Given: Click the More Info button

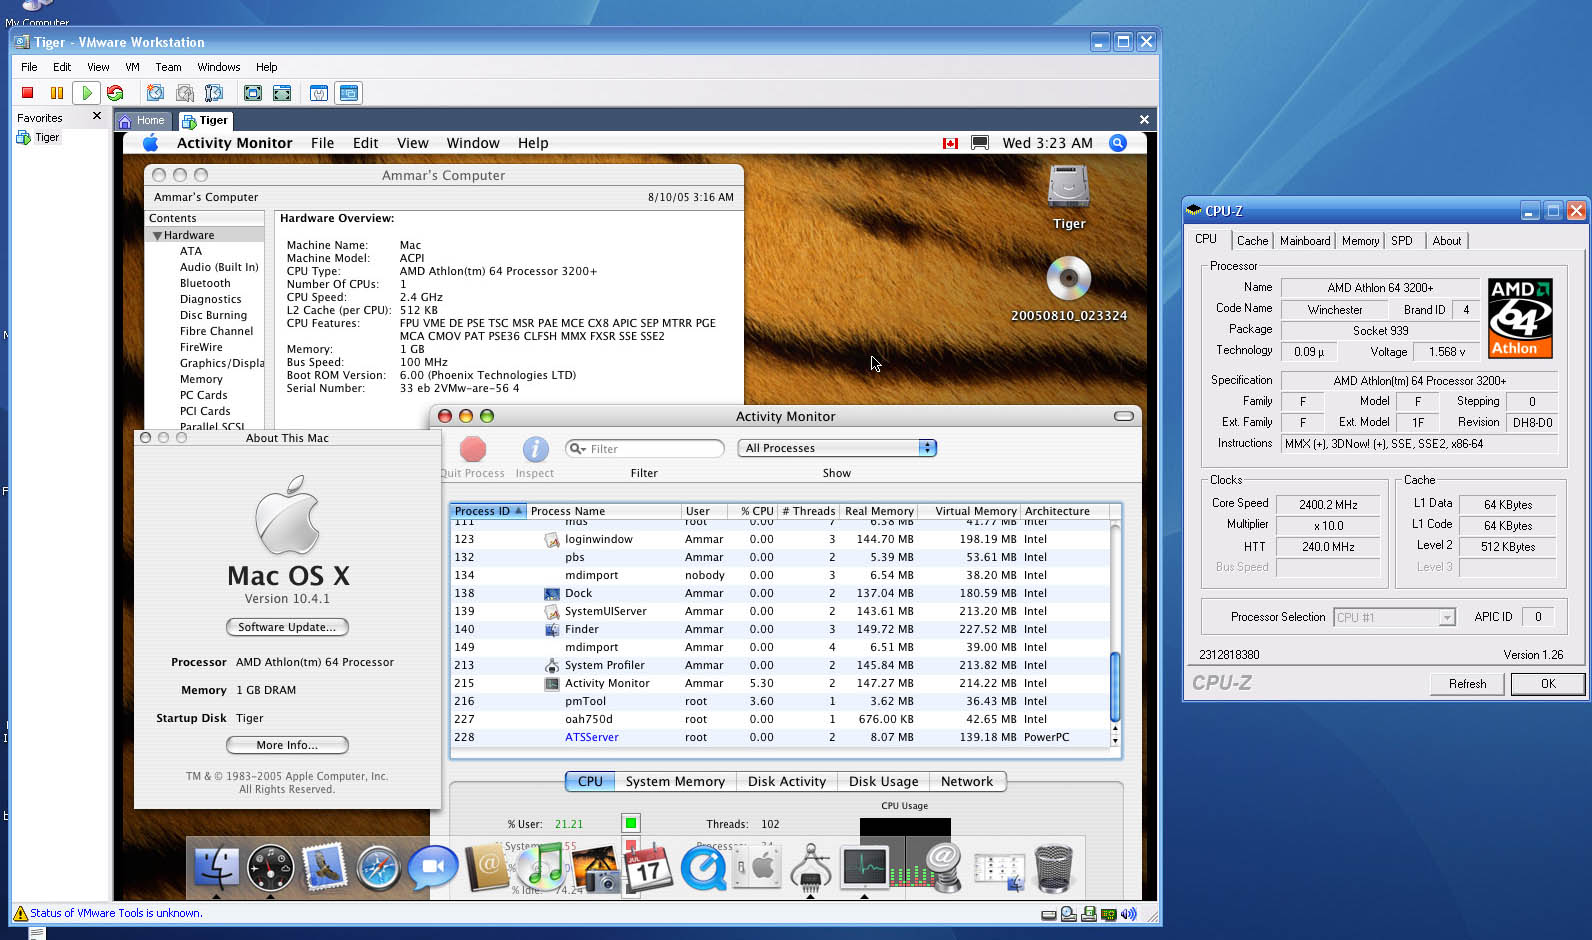Looking at the screenshot, I should [287, 745].
